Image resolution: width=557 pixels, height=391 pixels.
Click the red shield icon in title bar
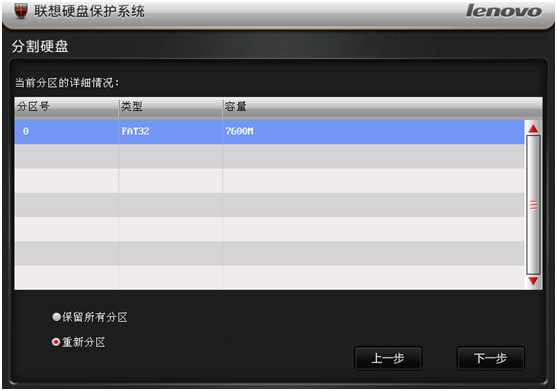pos(21,11)
